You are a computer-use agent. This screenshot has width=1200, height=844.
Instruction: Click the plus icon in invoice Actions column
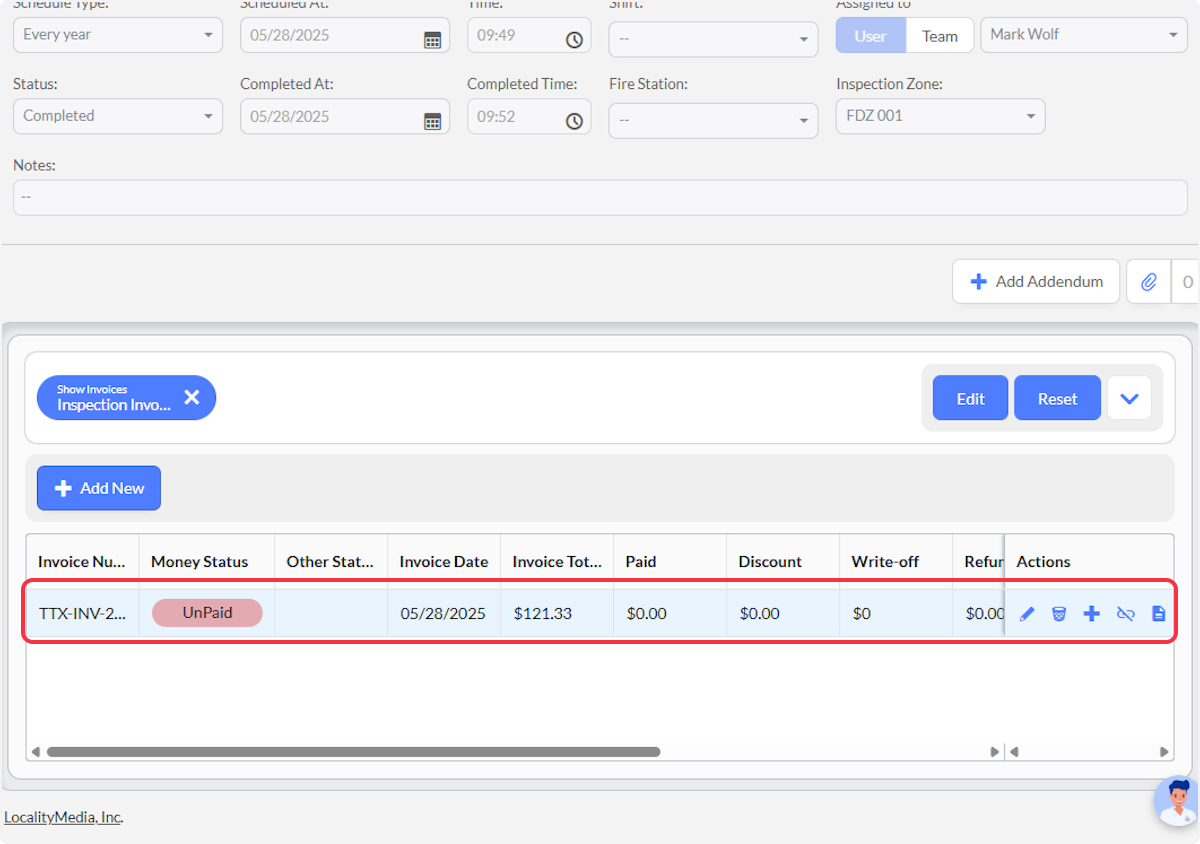(x=1092, y=614)
